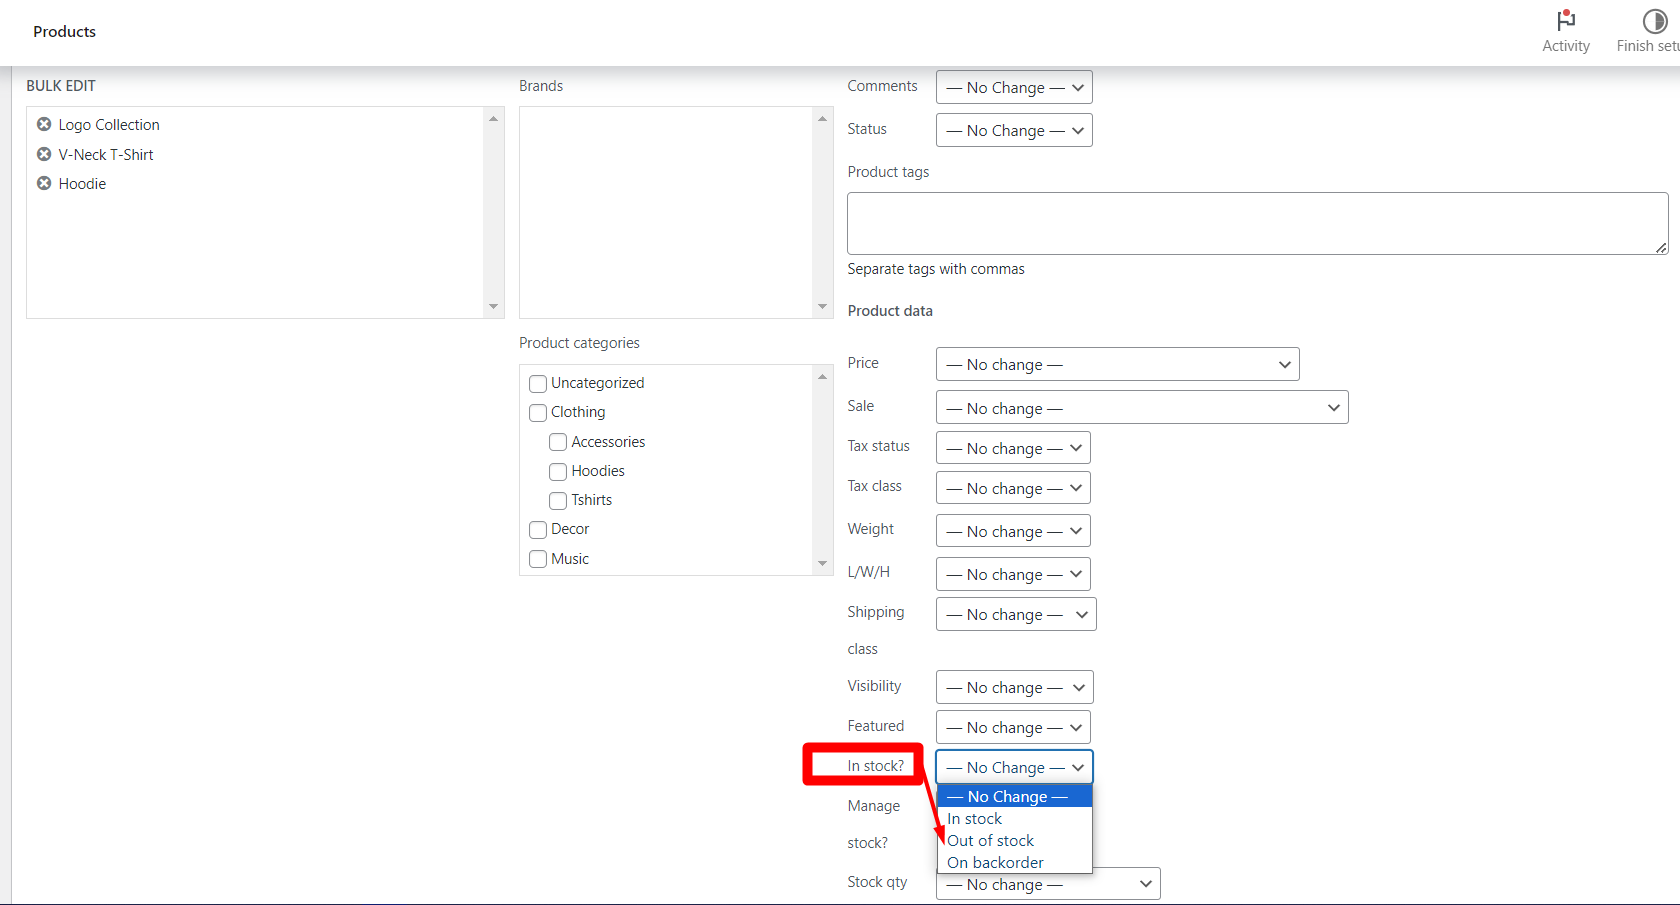Enable the Hoodies category checkbox
The width and height of the screenshot is (1680, 905).
click(x=558, y=472)
